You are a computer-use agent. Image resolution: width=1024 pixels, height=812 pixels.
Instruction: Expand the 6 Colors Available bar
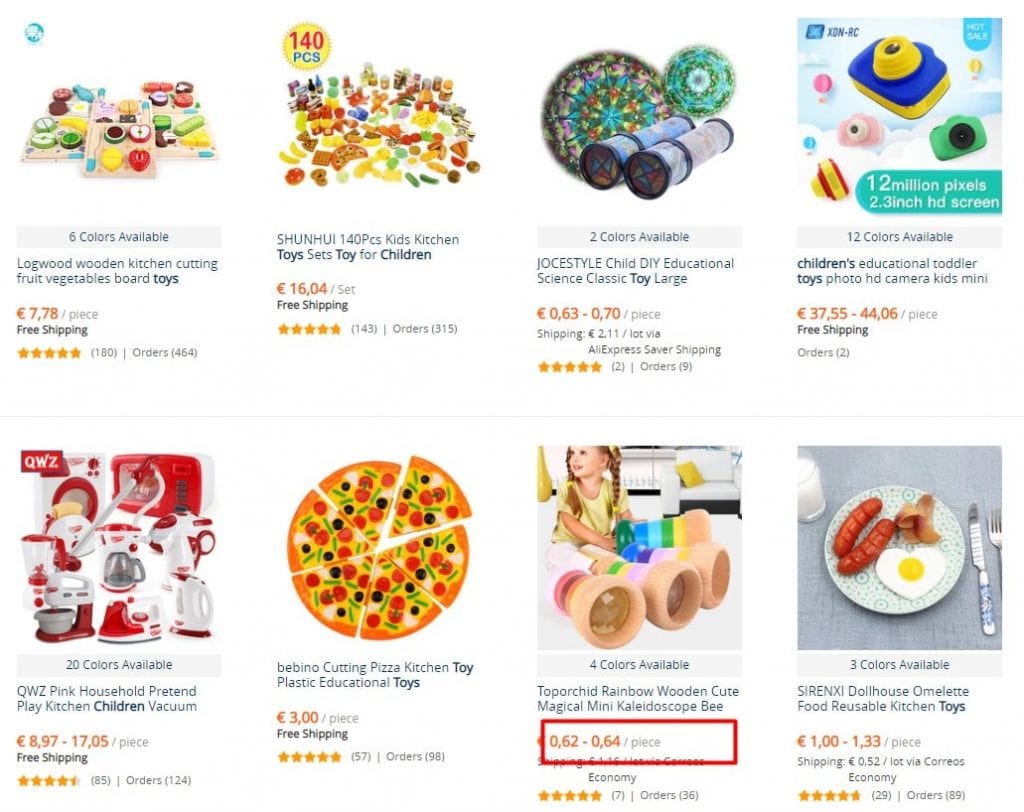coord(119,237)
